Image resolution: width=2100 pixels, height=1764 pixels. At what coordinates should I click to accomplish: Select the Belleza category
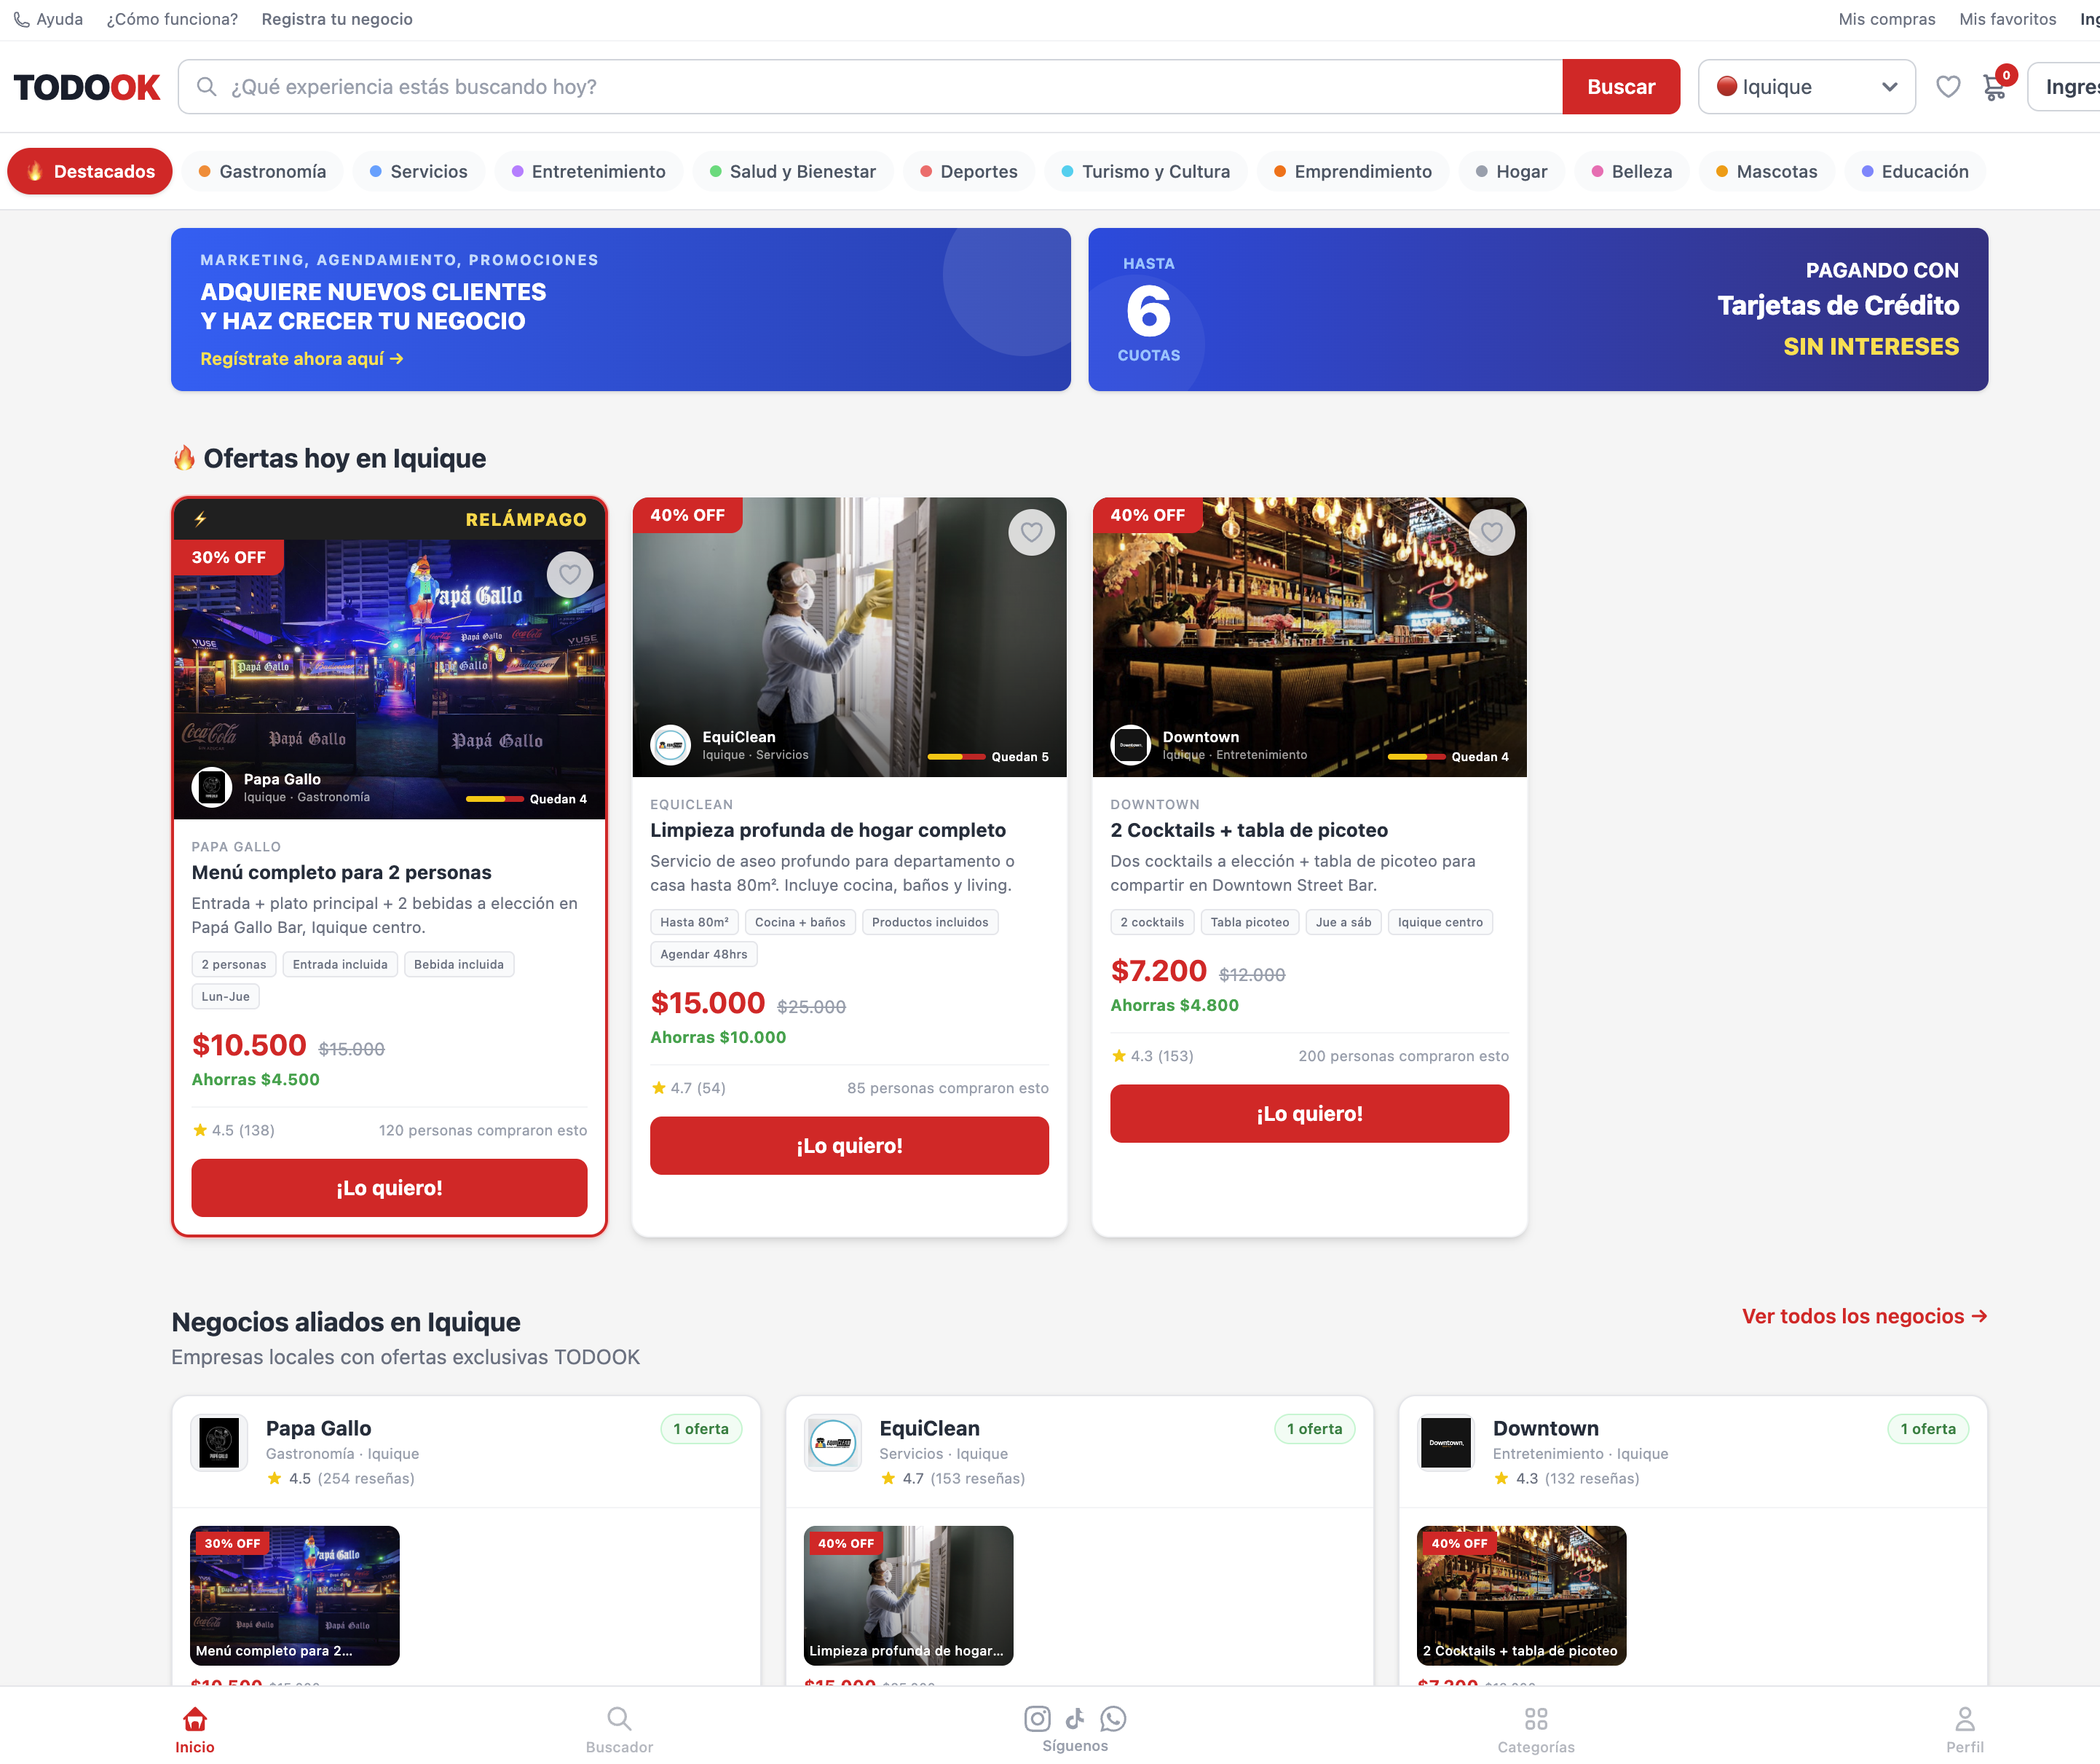coord(1632,171)
